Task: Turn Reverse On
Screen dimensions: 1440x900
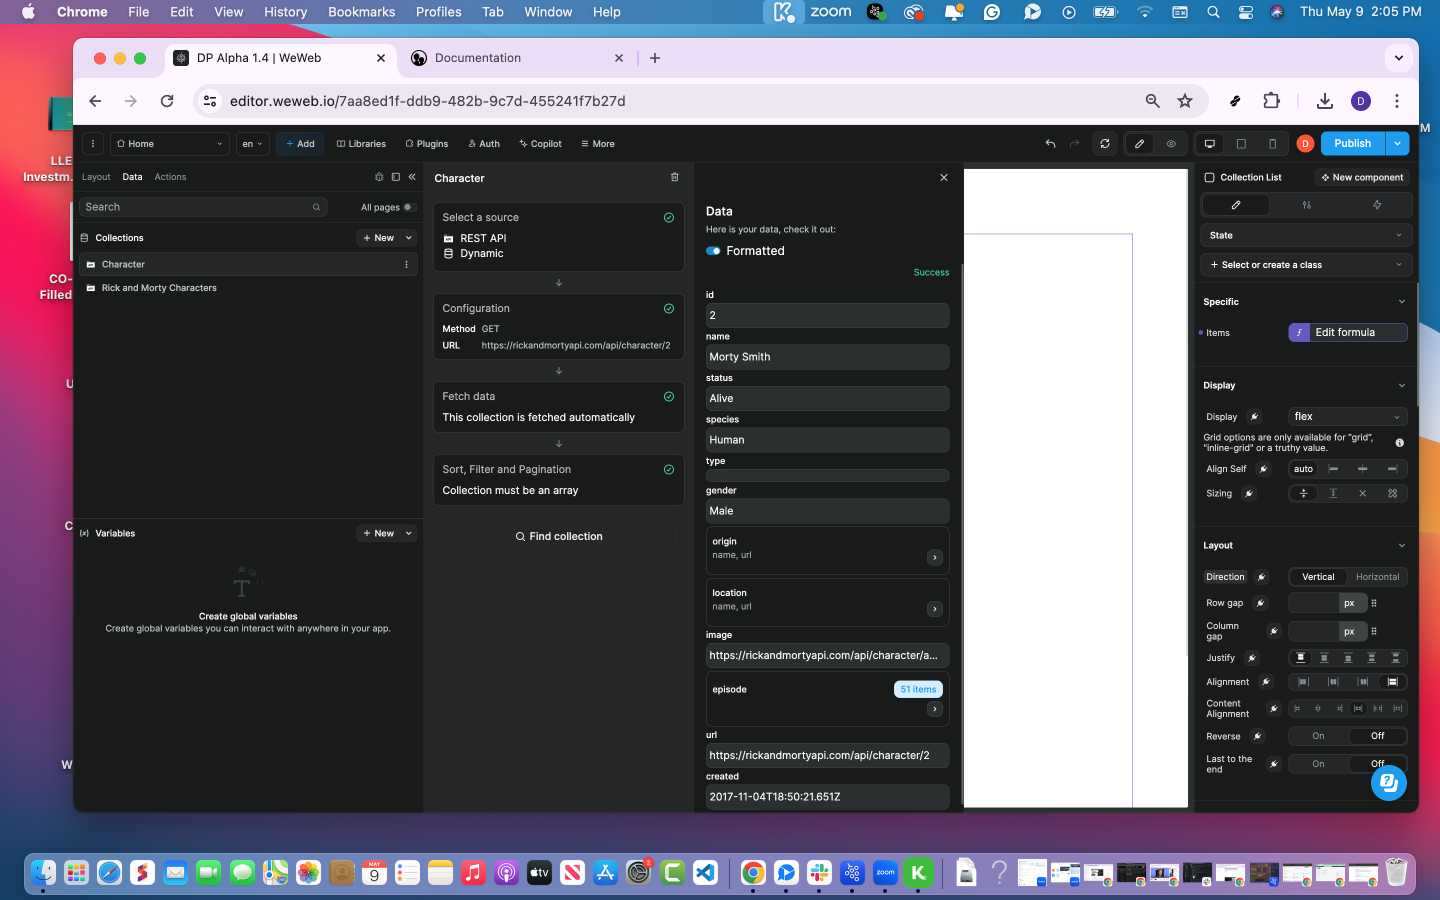Action: click(x=1318, y=736)
